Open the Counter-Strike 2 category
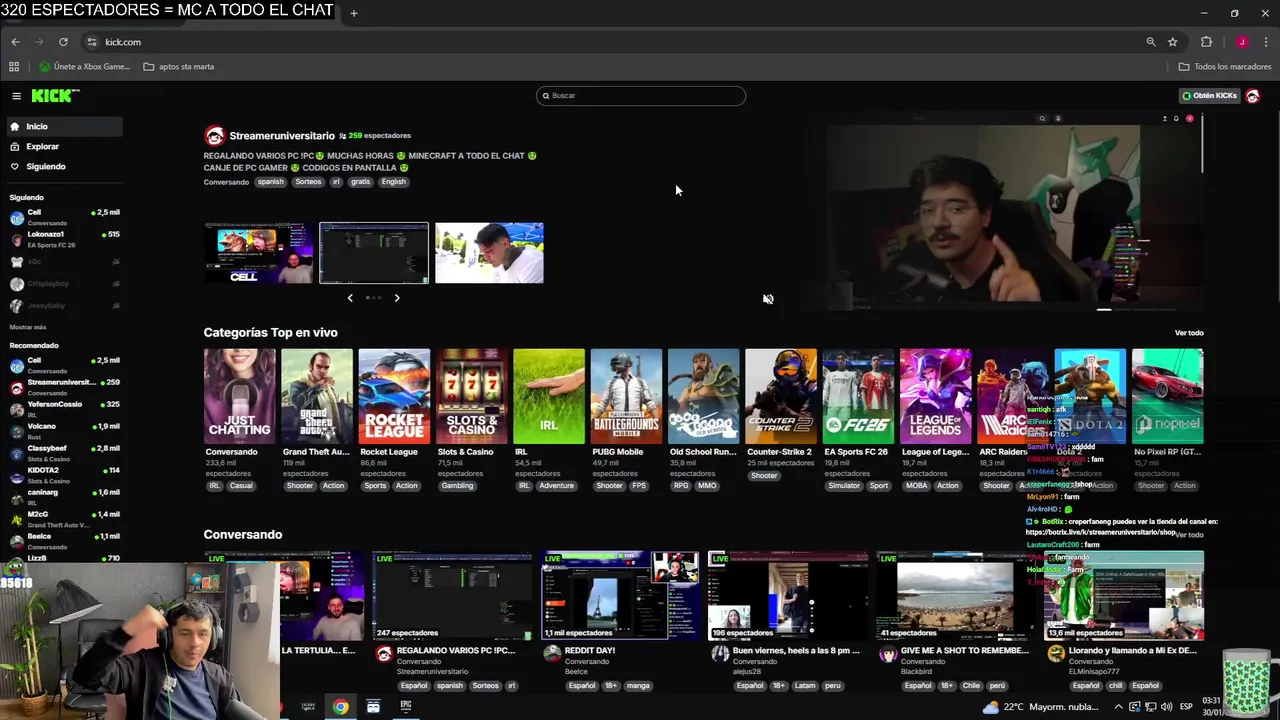1280x720 pixels. point(781,396)
